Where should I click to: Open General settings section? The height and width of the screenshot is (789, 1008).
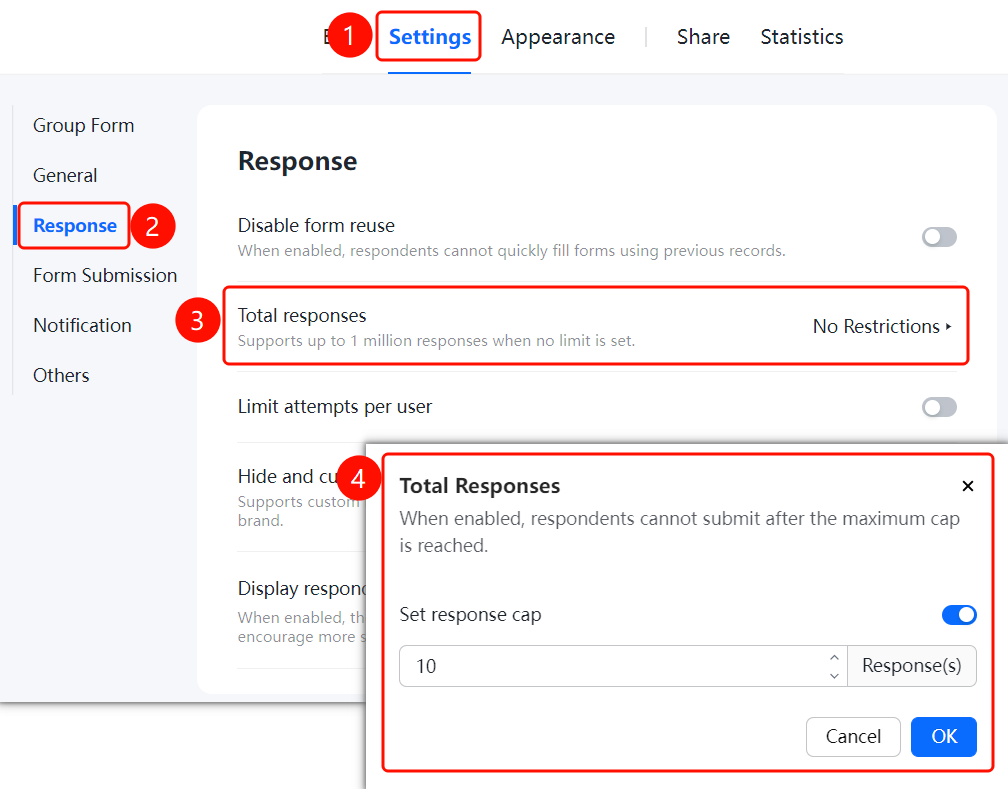click(65, 175)
